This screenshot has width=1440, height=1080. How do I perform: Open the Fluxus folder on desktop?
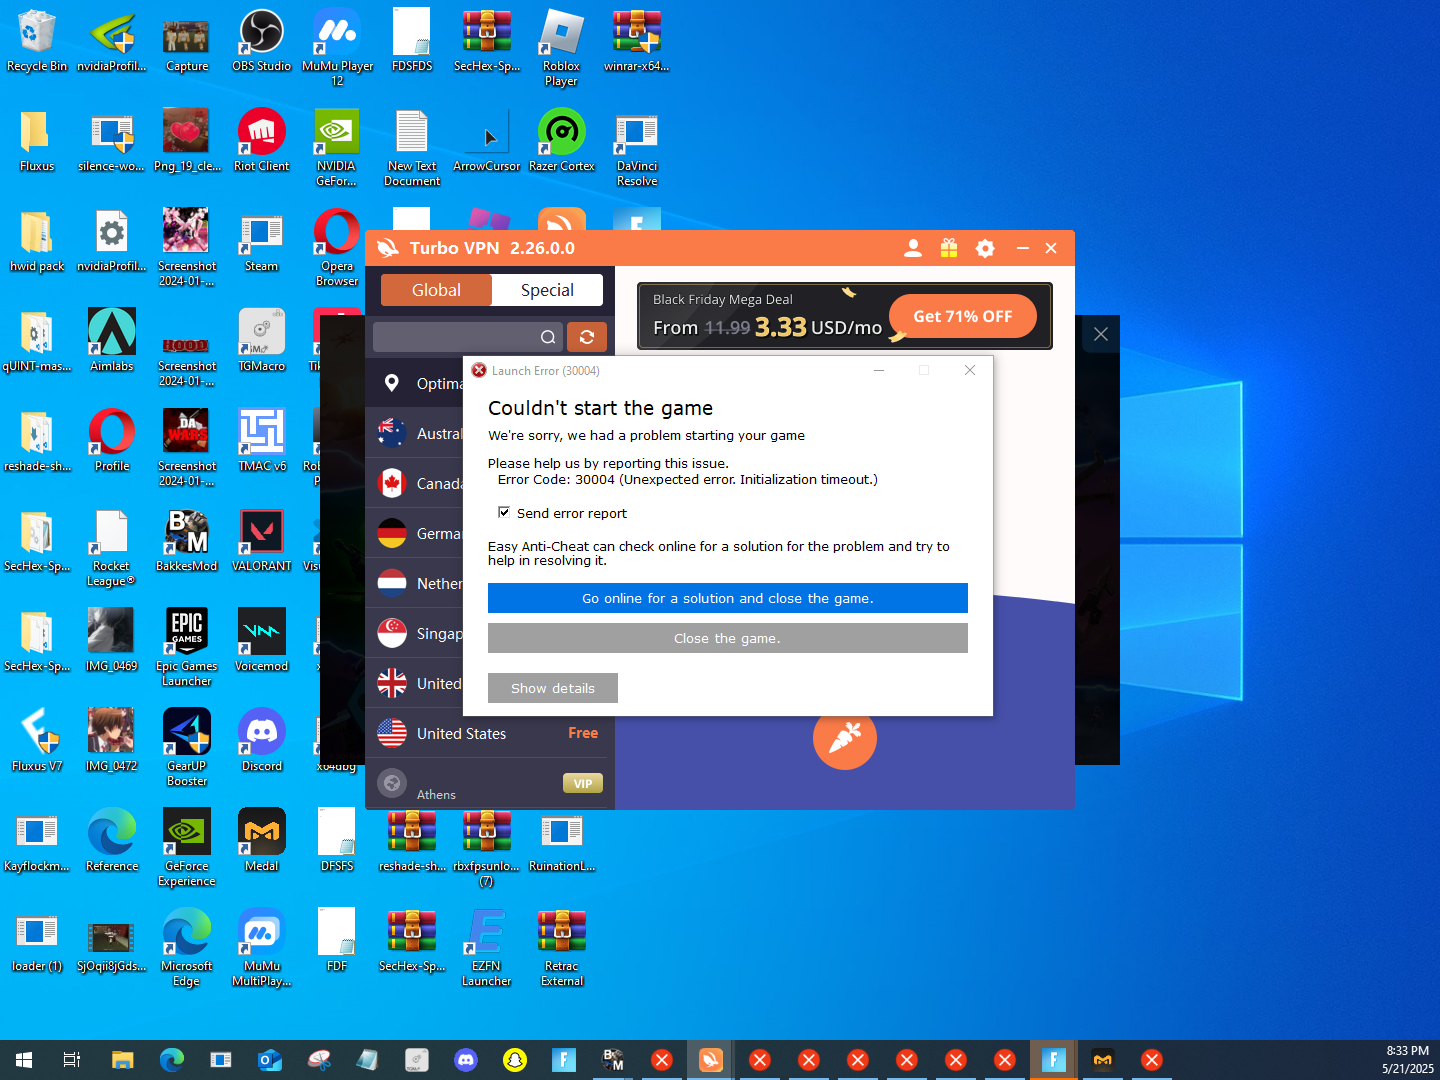(37, 141)
